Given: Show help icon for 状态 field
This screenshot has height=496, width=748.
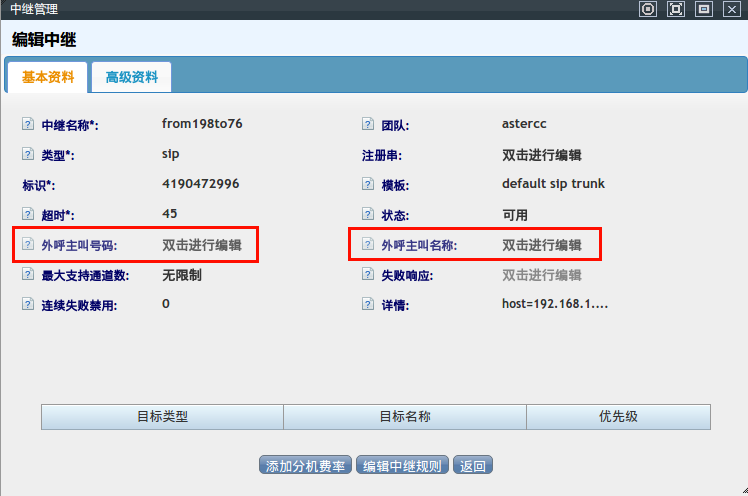Looking at the screenshot, I should click(368, 215).
